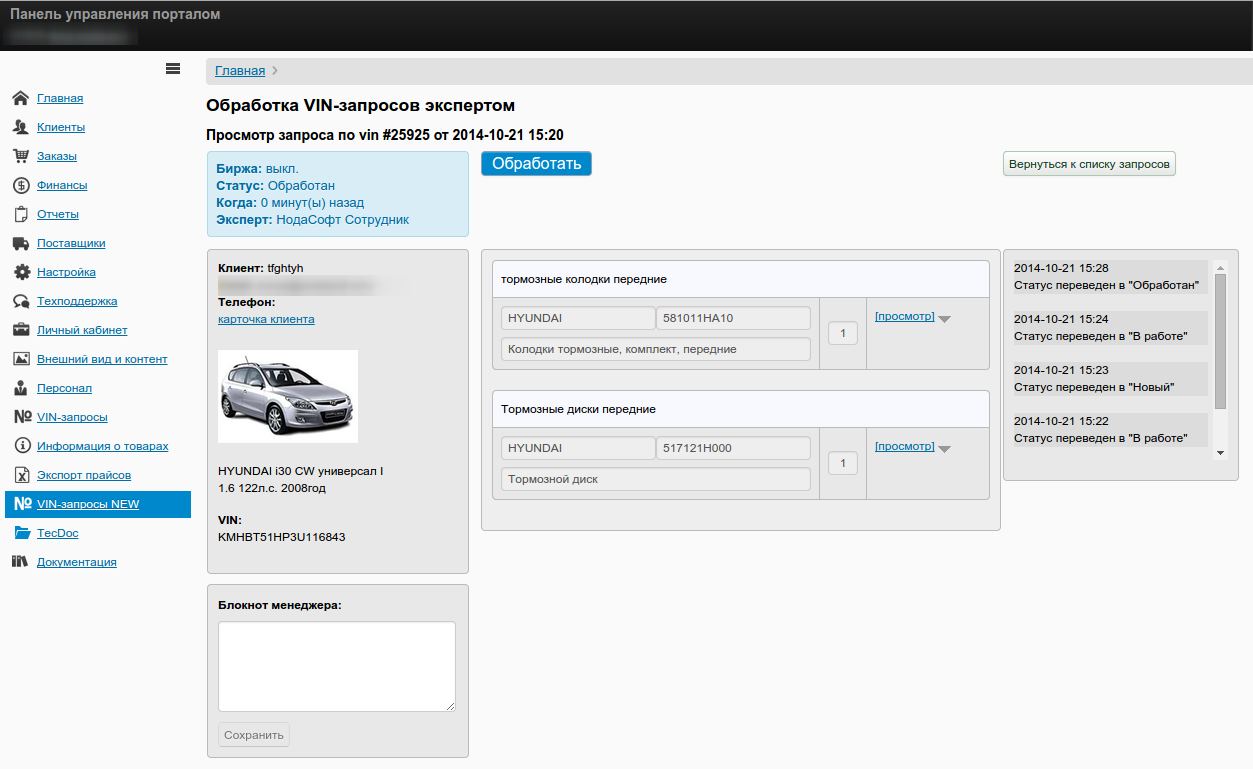Image resolution: width=1253 pixels, height=769 pixels.
Task: Click просмотр link for part 517121H000
Action: tap(904, 446)
